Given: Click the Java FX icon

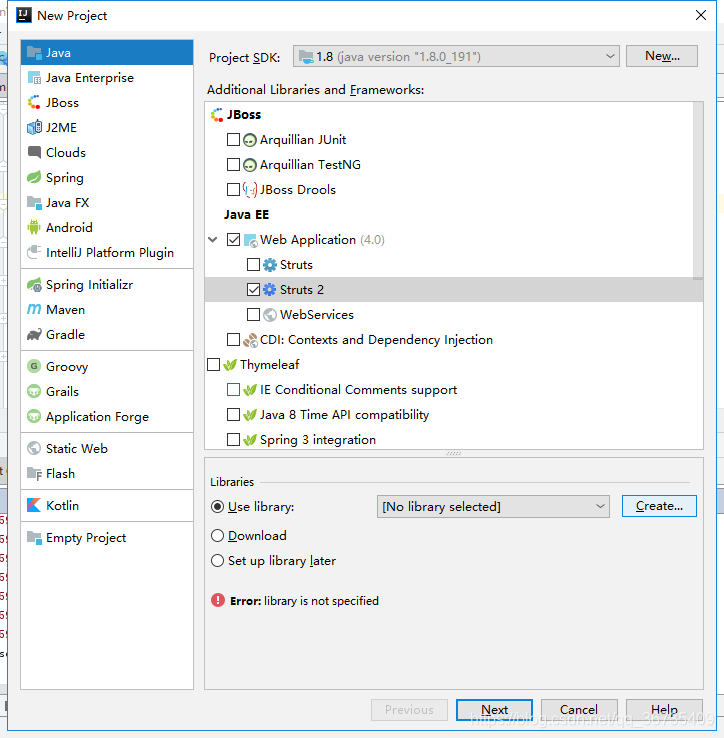Looking at the screenshot, I should coord(34,202).
